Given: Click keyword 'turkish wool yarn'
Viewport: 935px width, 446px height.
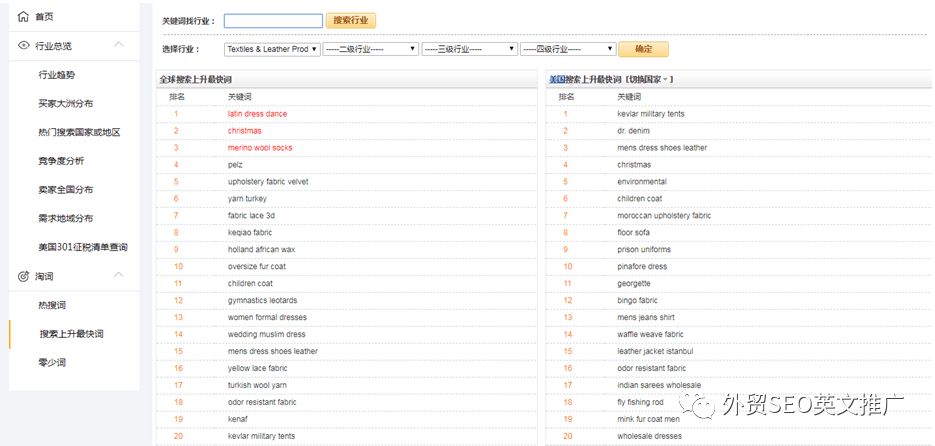Looking at the screenshot, I should 257,385.
